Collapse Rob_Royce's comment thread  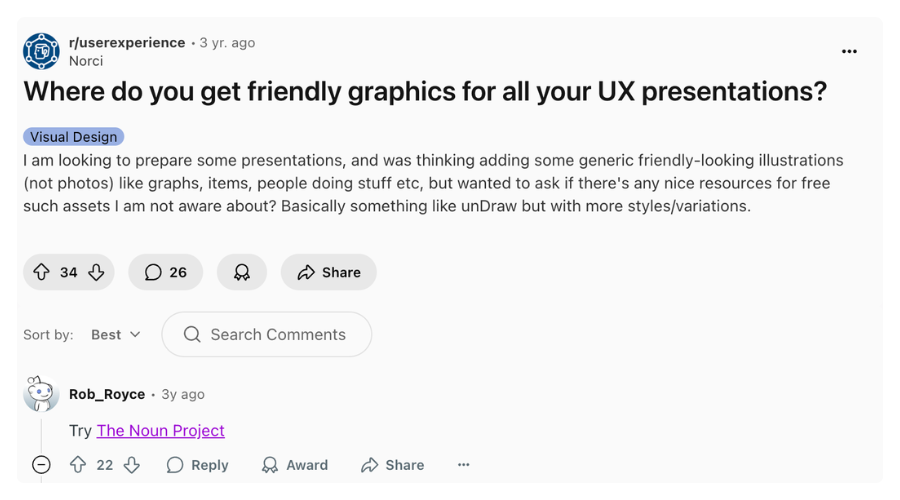(x=41, y=464)
